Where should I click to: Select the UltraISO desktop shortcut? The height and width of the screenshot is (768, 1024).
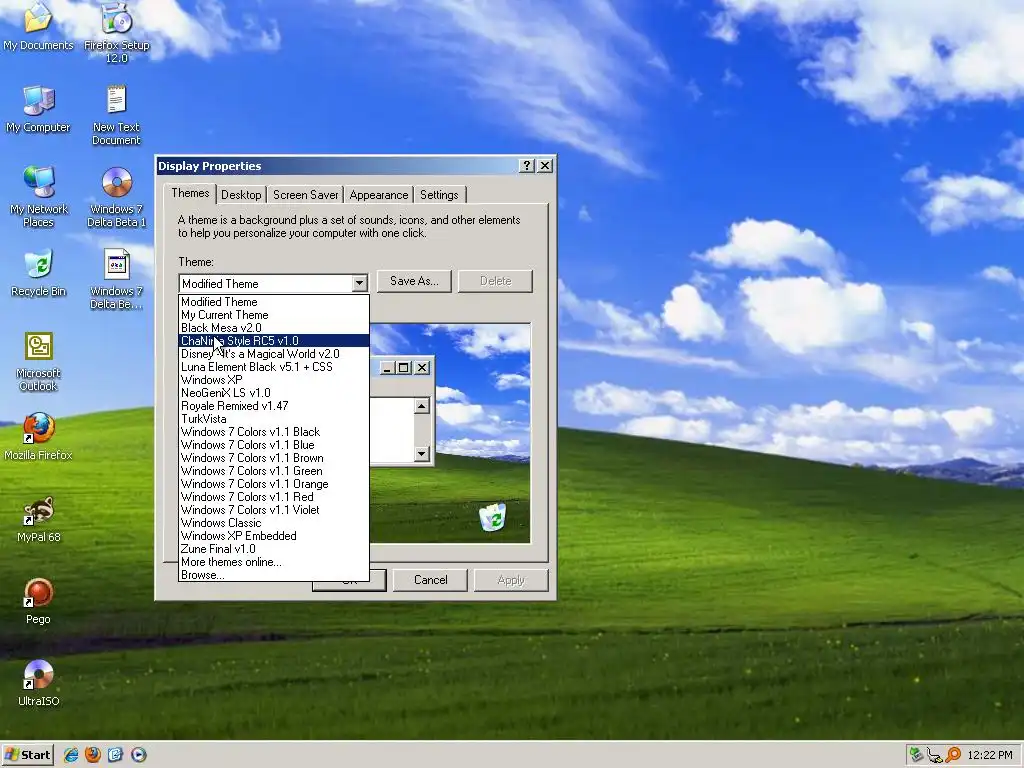coord(39,683)
